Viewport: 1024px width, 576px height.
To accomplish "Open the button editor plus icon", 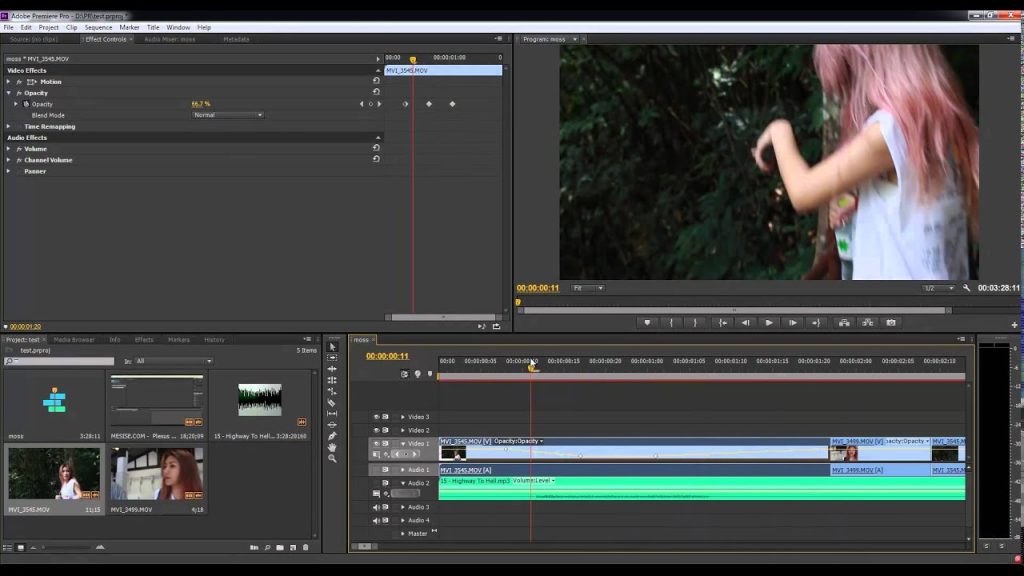I will tap(1014, 325).
